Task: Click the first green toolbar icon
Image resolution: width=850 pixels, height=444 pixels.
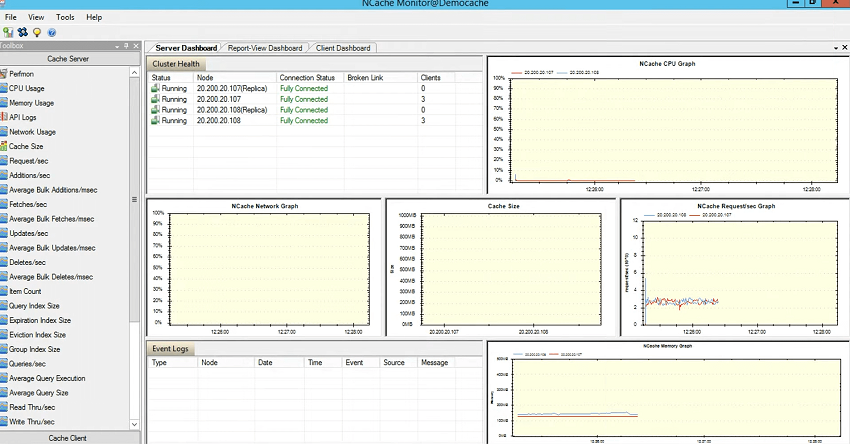Action: (x=8, y=33)
